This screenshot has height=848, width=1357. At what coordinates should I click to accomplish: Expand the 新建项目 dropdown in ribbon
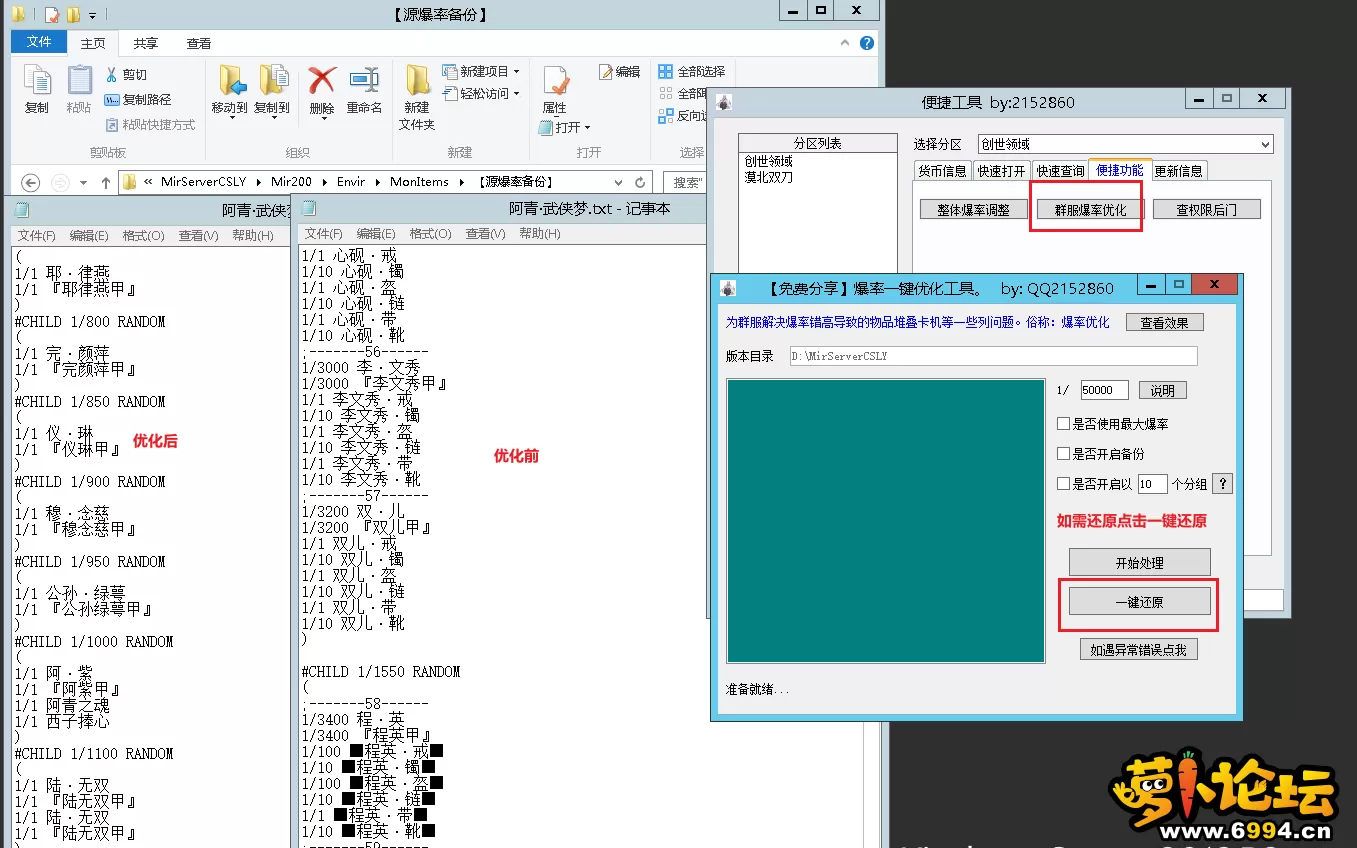(516, 72)
